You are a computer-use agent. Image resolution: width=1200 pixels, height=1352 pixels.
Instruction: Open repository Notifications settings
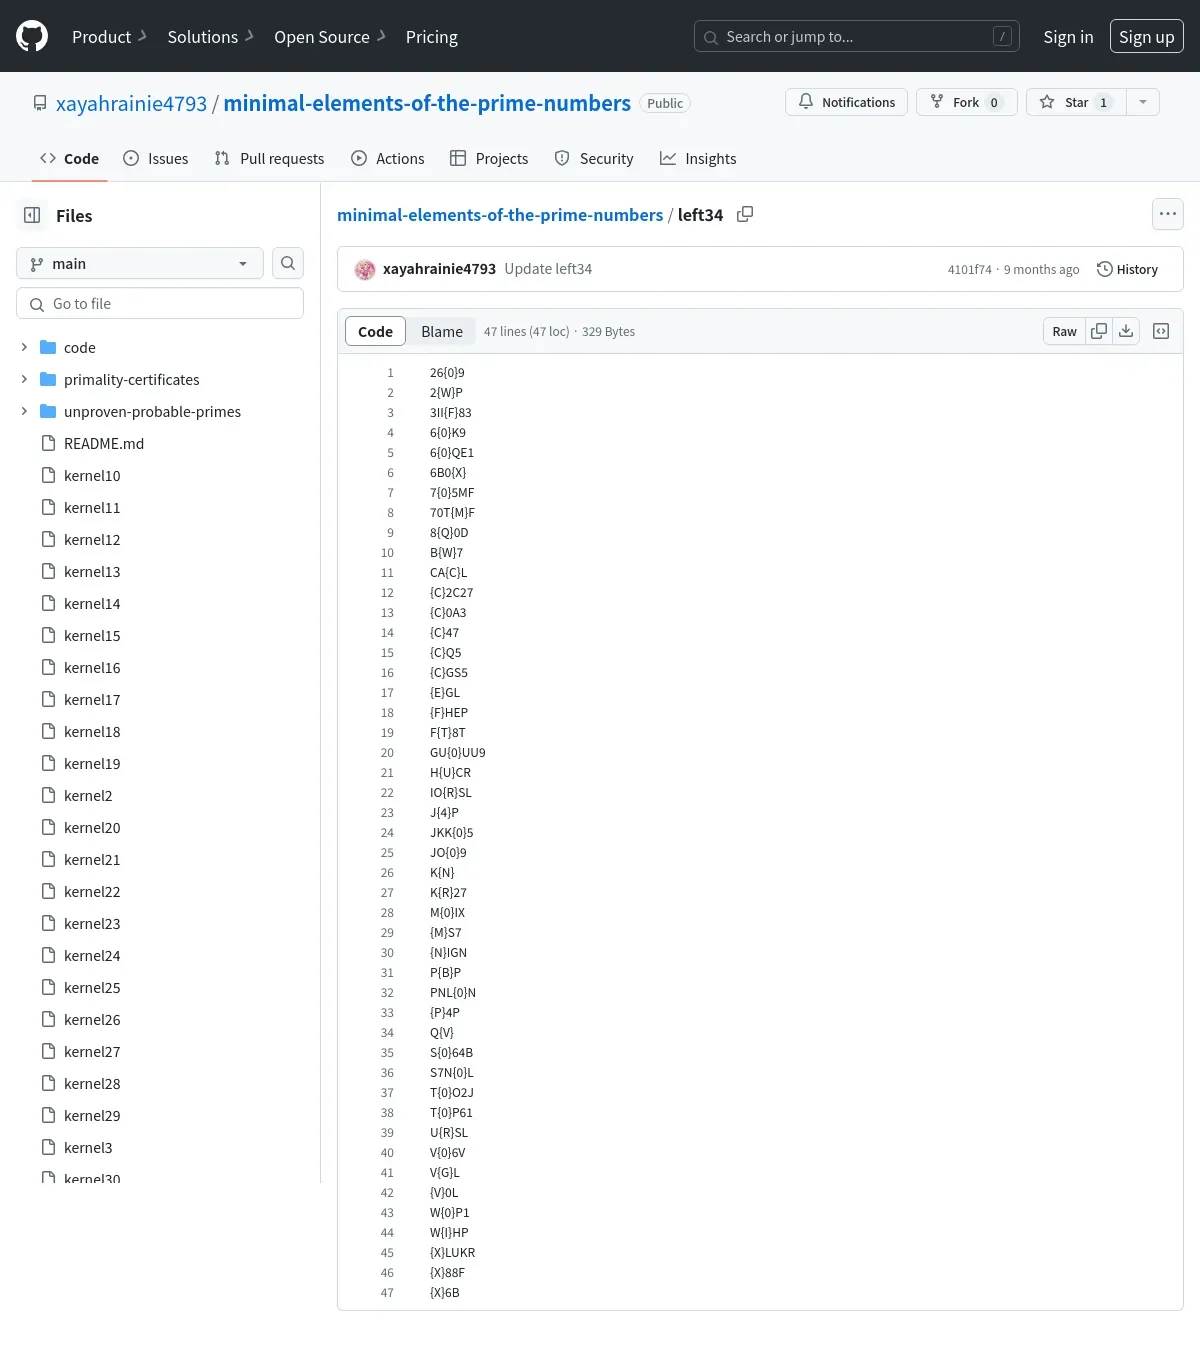(x=847, y=102)
